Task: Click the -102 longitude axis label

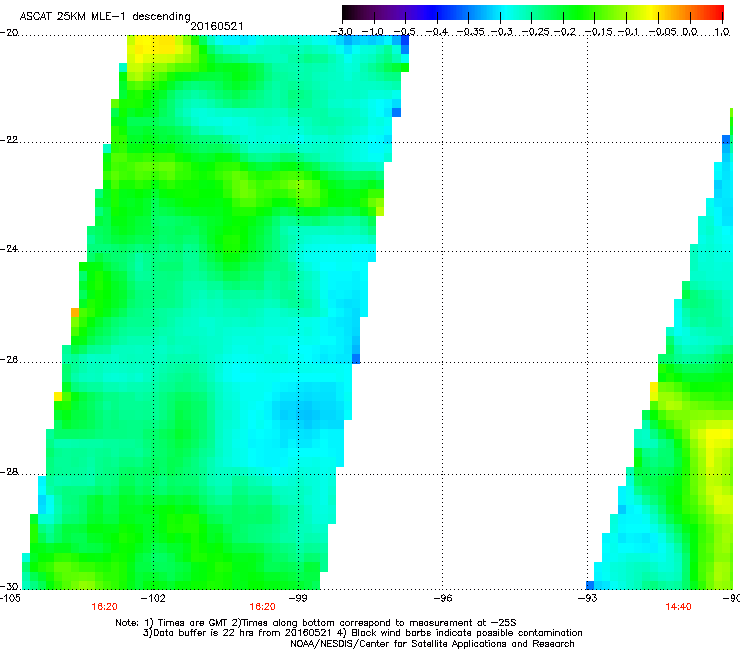Action: click(x=153, y=598)
